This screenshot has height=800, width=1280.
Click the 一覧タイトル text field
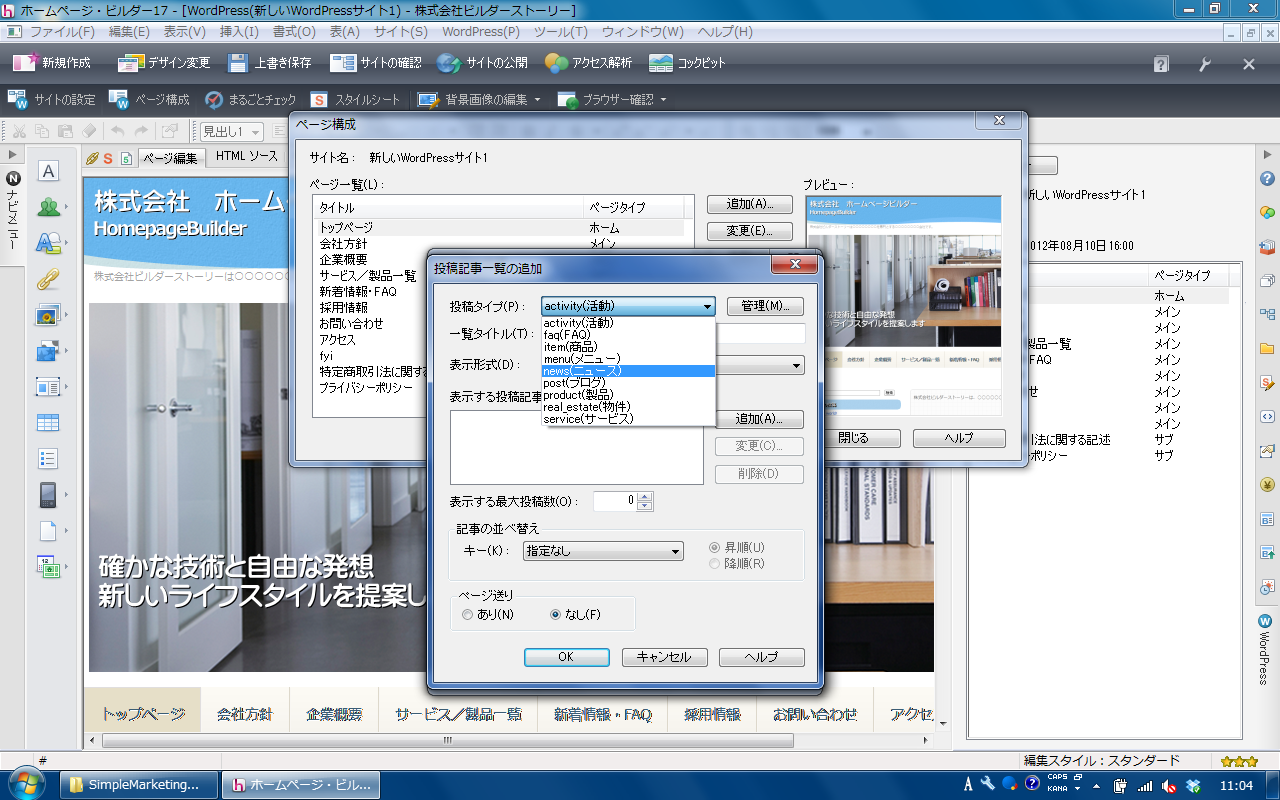[760, 334]
